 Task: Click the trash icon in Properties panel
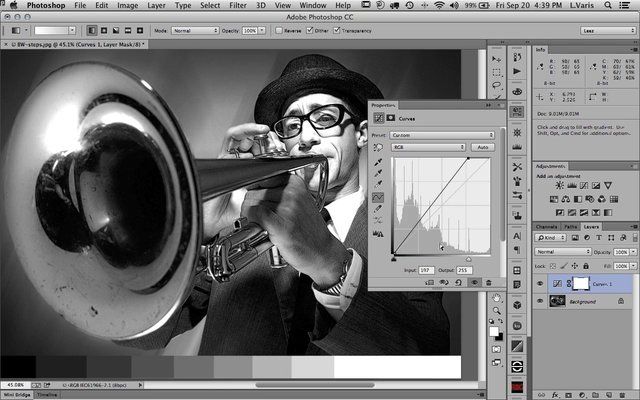point(489,283)
